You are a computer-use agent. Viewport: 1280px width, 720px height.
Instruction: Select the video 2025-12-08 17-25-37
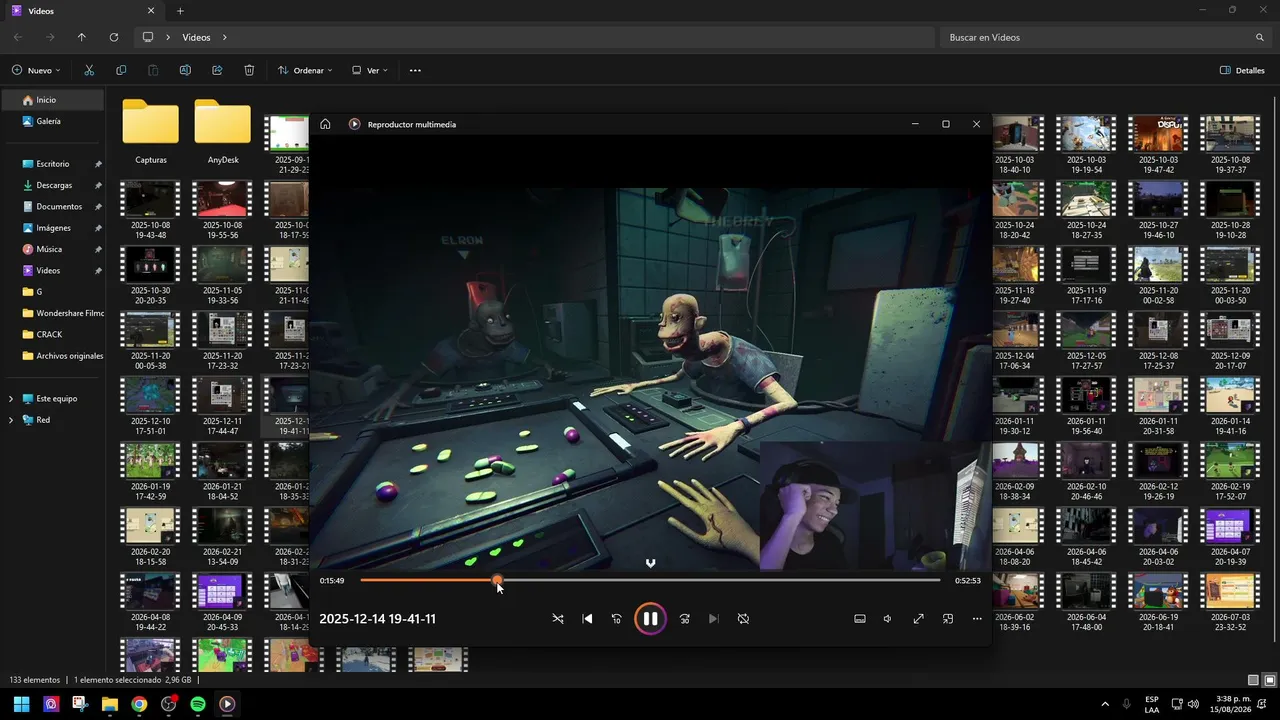(x=1157, y=340)
